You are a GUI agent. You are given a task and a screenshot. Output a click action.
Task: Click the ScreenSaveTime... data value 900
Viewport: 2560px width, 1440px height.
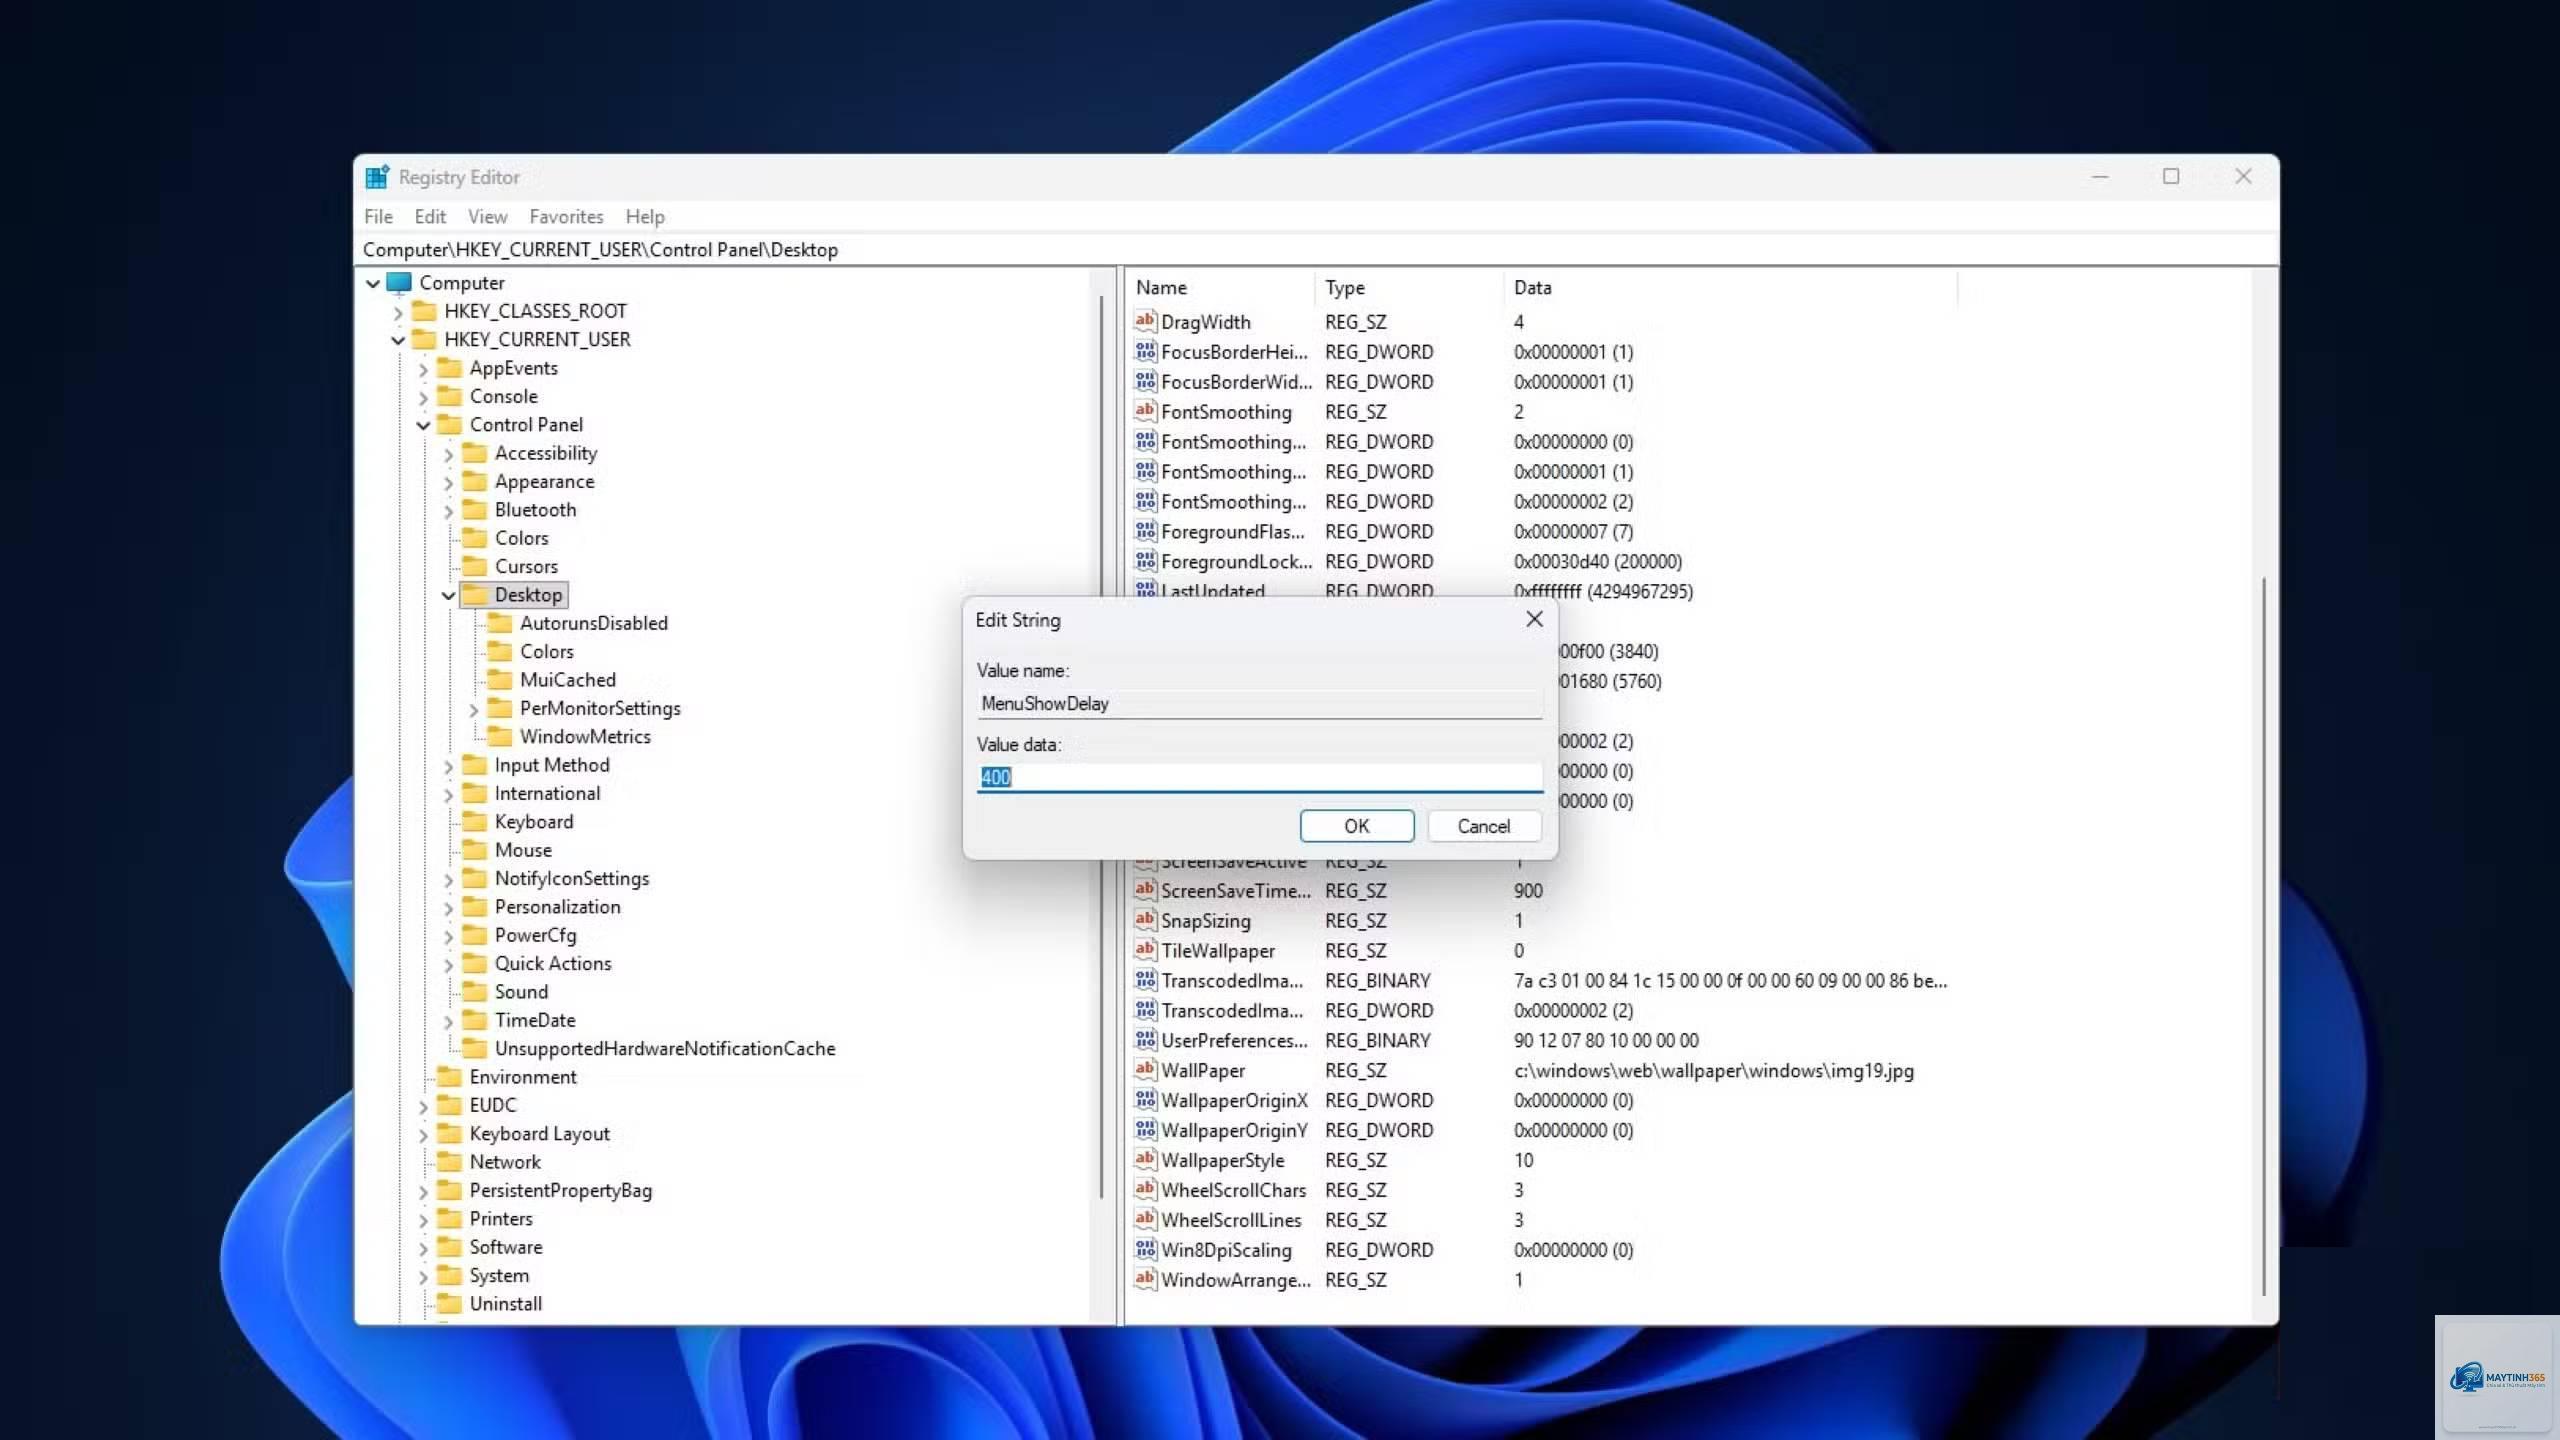(1528, 891)
